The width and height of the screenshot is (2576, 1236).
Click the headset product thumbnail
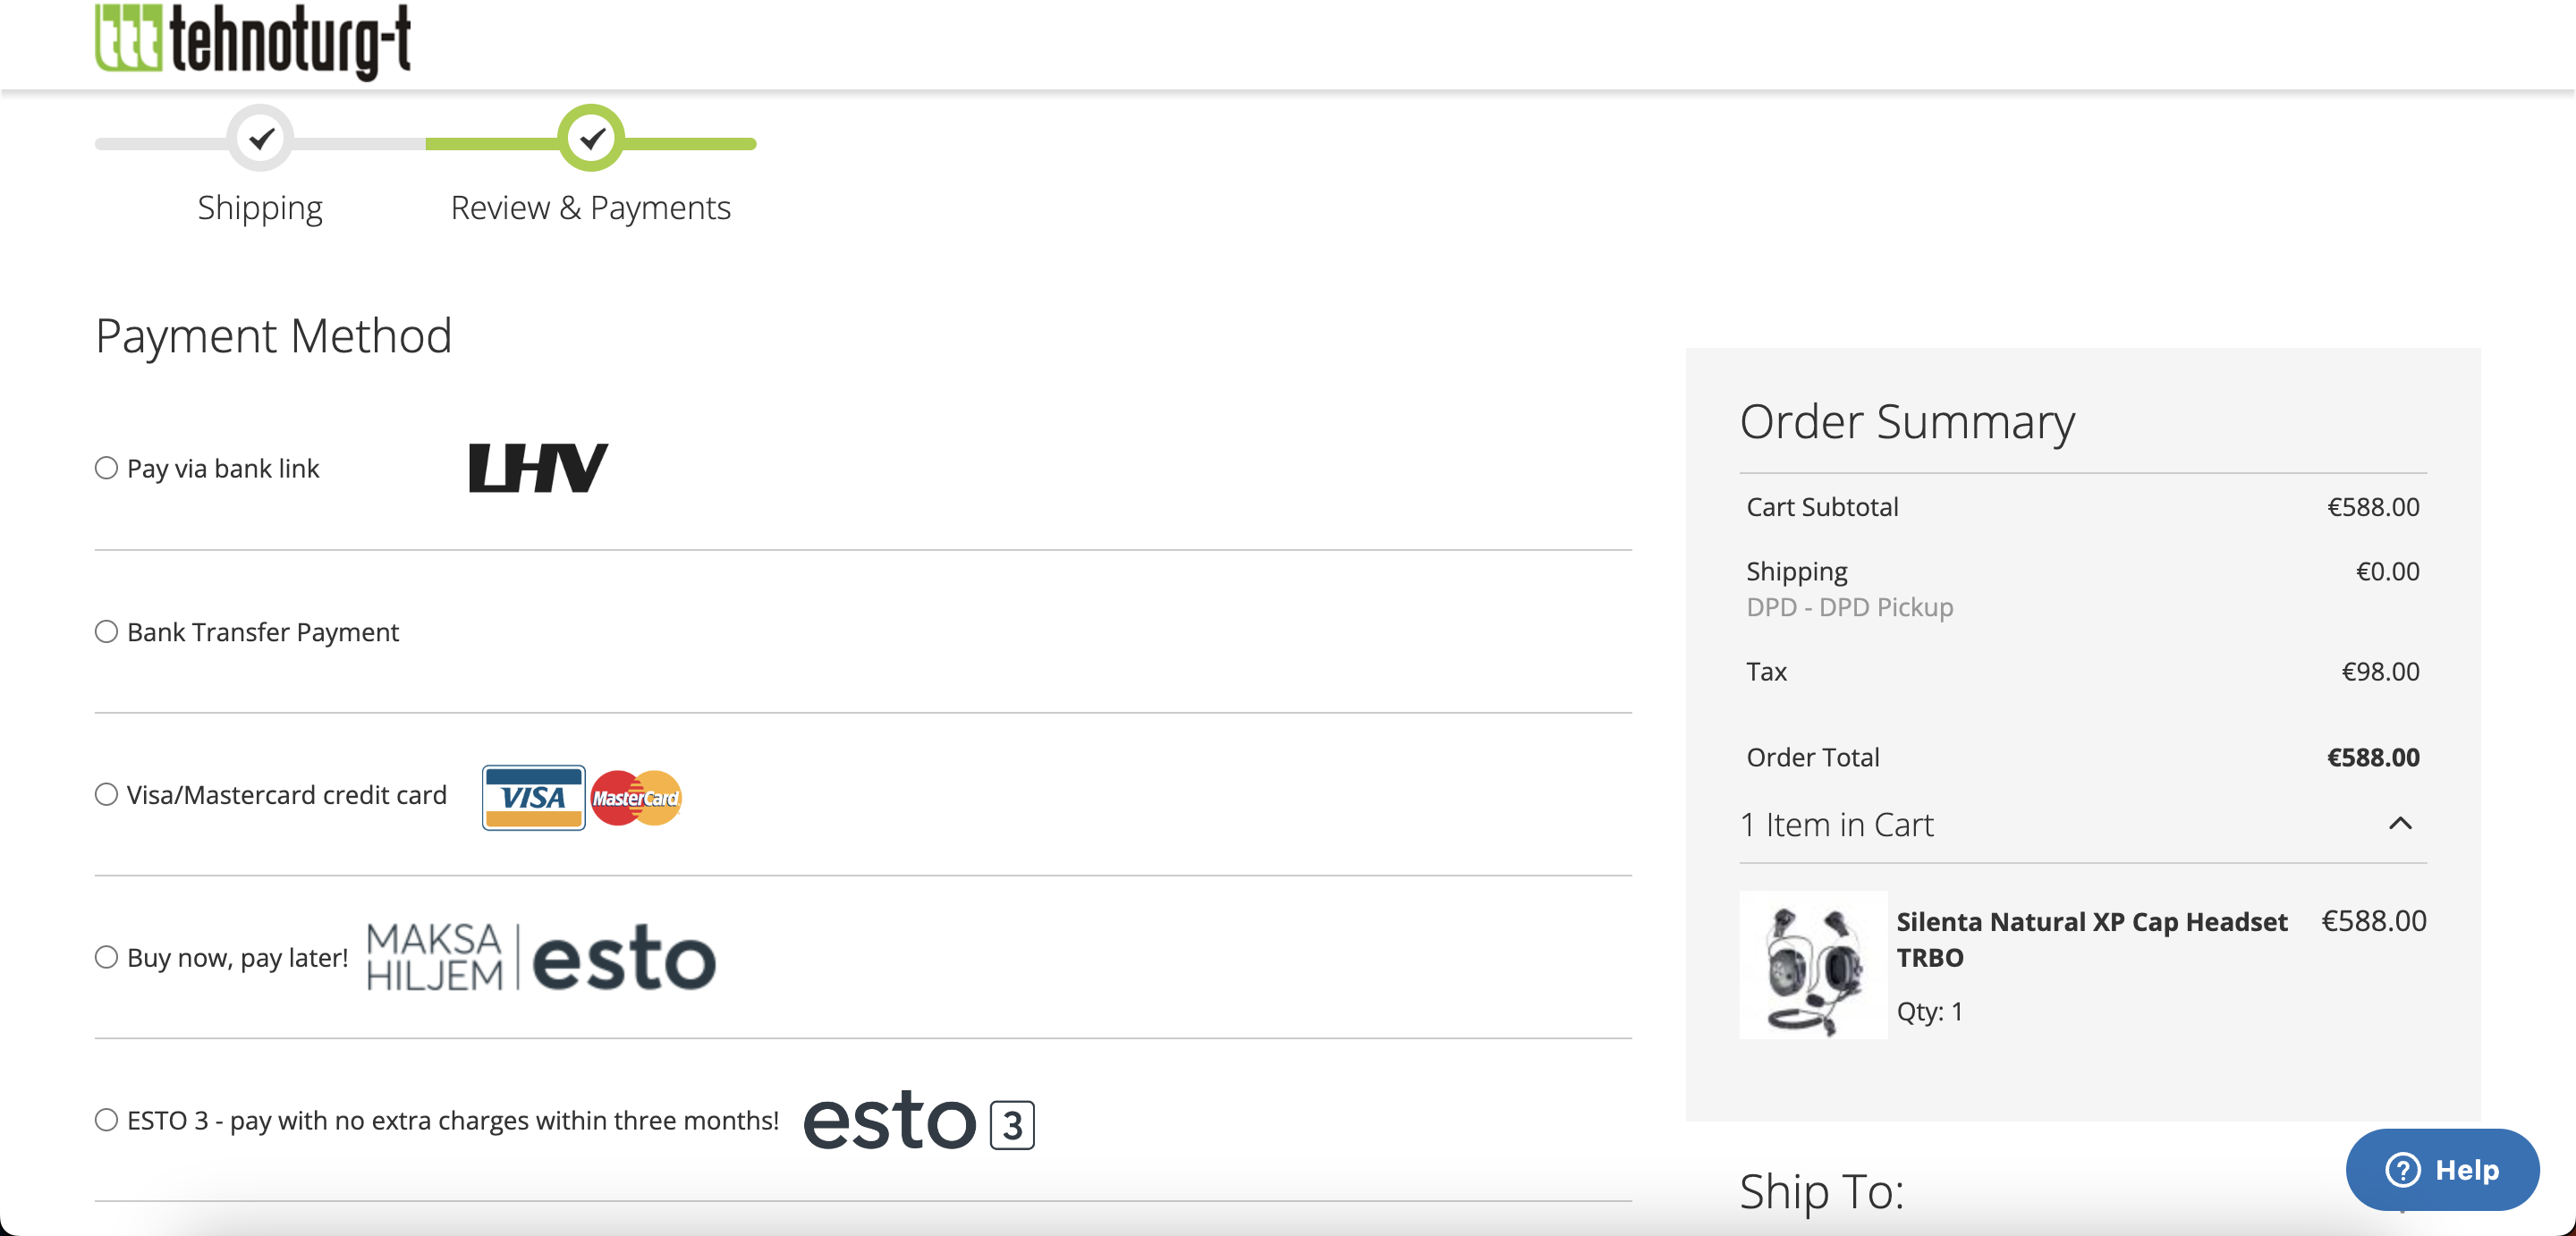pos(1813,965)
